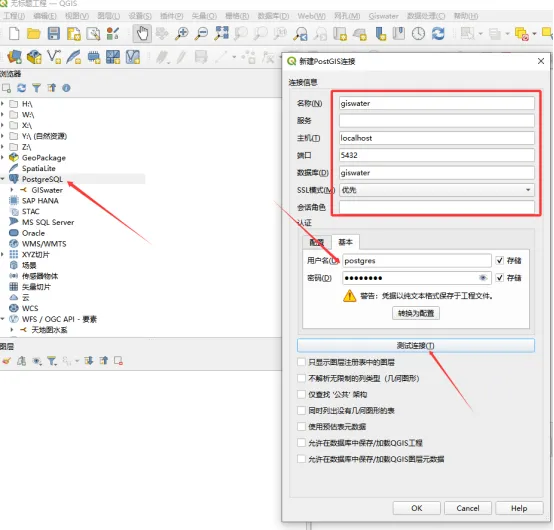
Task: Click the 测试连接(T) button
Action: (416, 345)
